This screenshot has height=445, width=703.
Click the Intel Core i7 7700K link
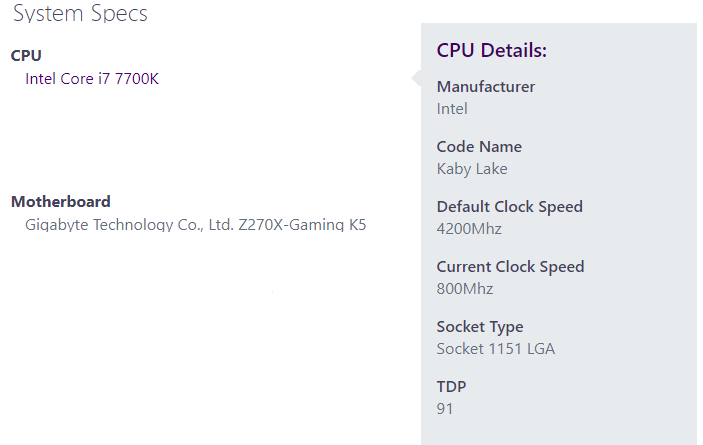pyautogui.click(x=92, y=79)
